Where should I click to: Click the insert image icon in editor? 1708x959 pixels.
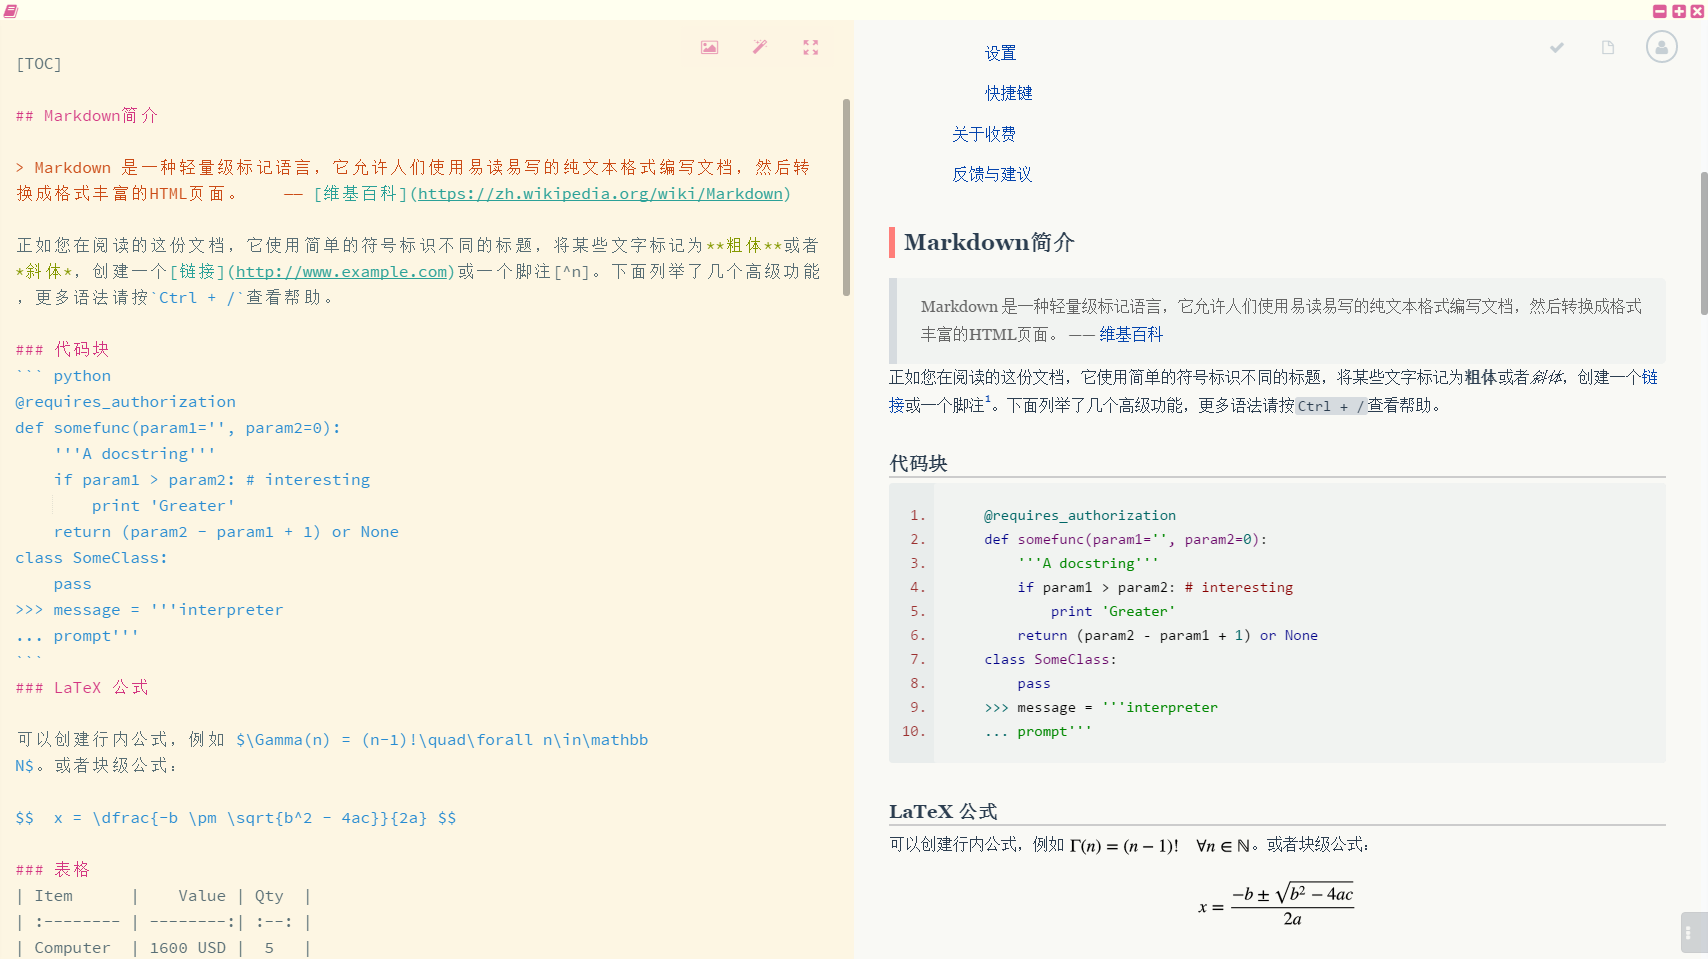click(x=709, y=47)
